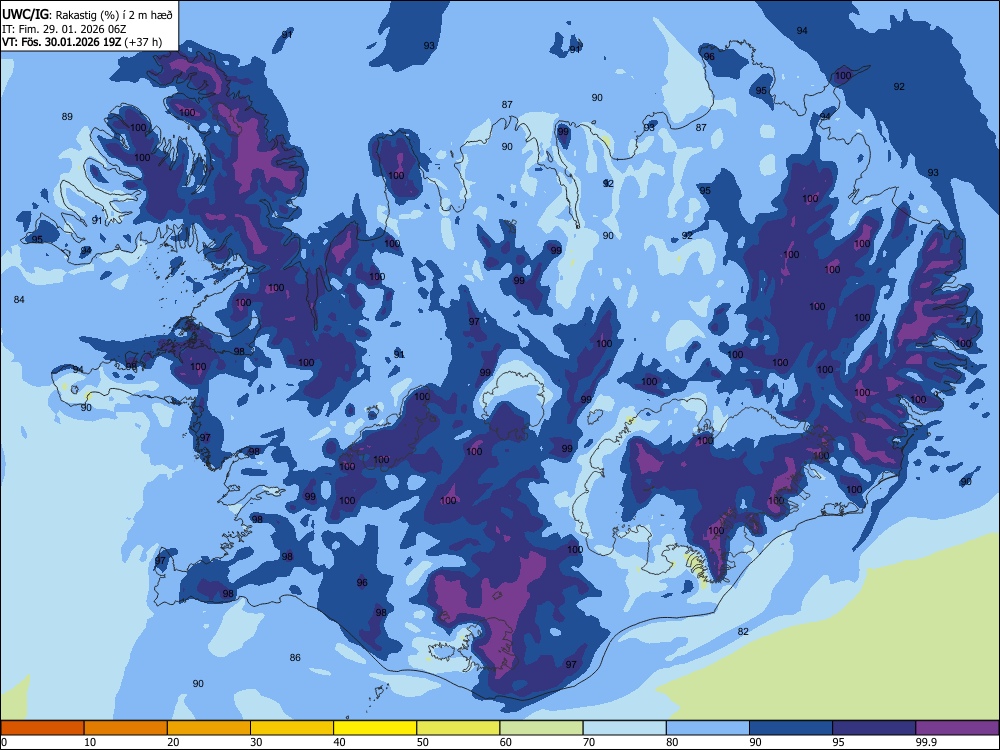Screen dimensions: 1000x750
Task: Click the legend tick label "60"
Action: (506, 742)
